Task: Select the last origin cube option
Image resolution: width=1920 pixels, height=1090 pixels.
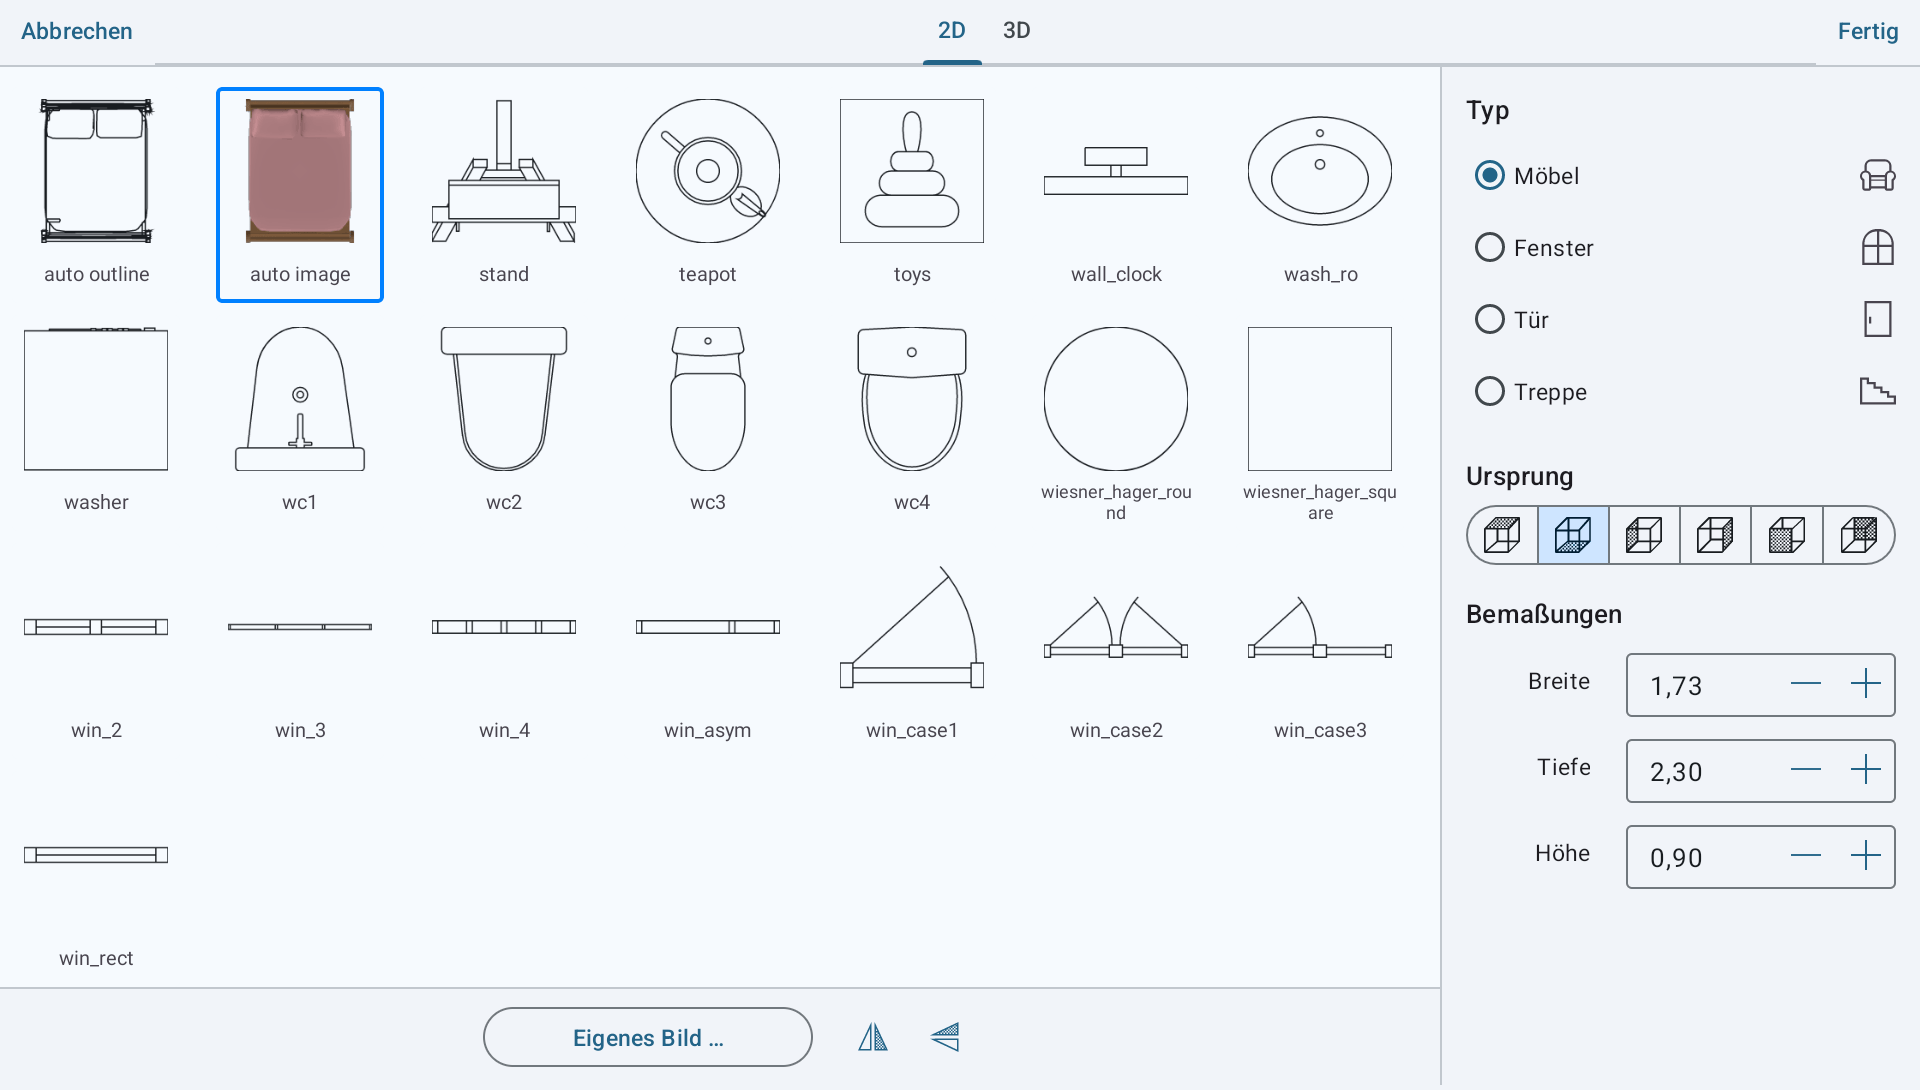Action: [x=1858, y=535]
